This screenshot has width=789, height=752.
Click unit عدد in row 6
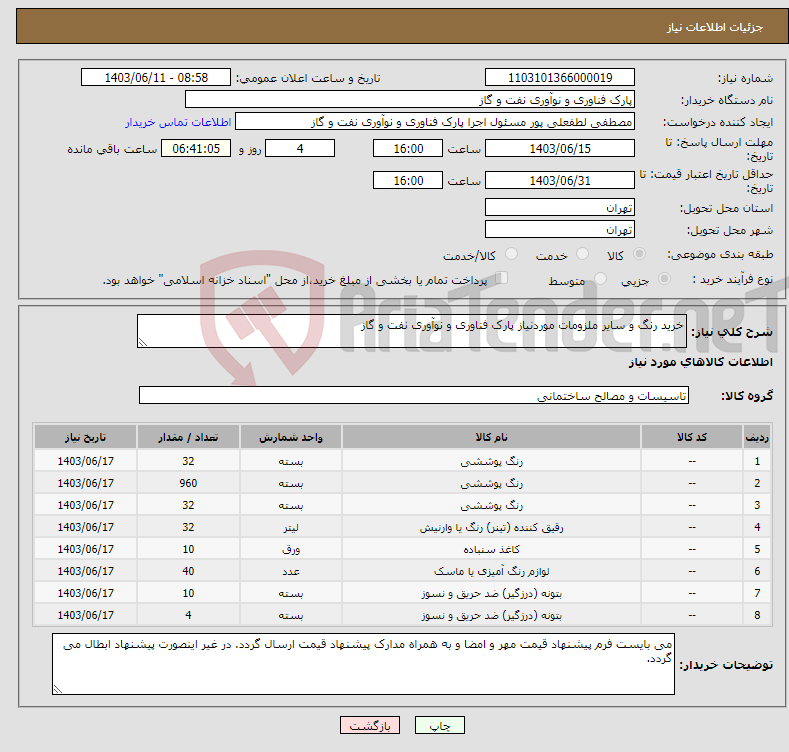[291, 571]
